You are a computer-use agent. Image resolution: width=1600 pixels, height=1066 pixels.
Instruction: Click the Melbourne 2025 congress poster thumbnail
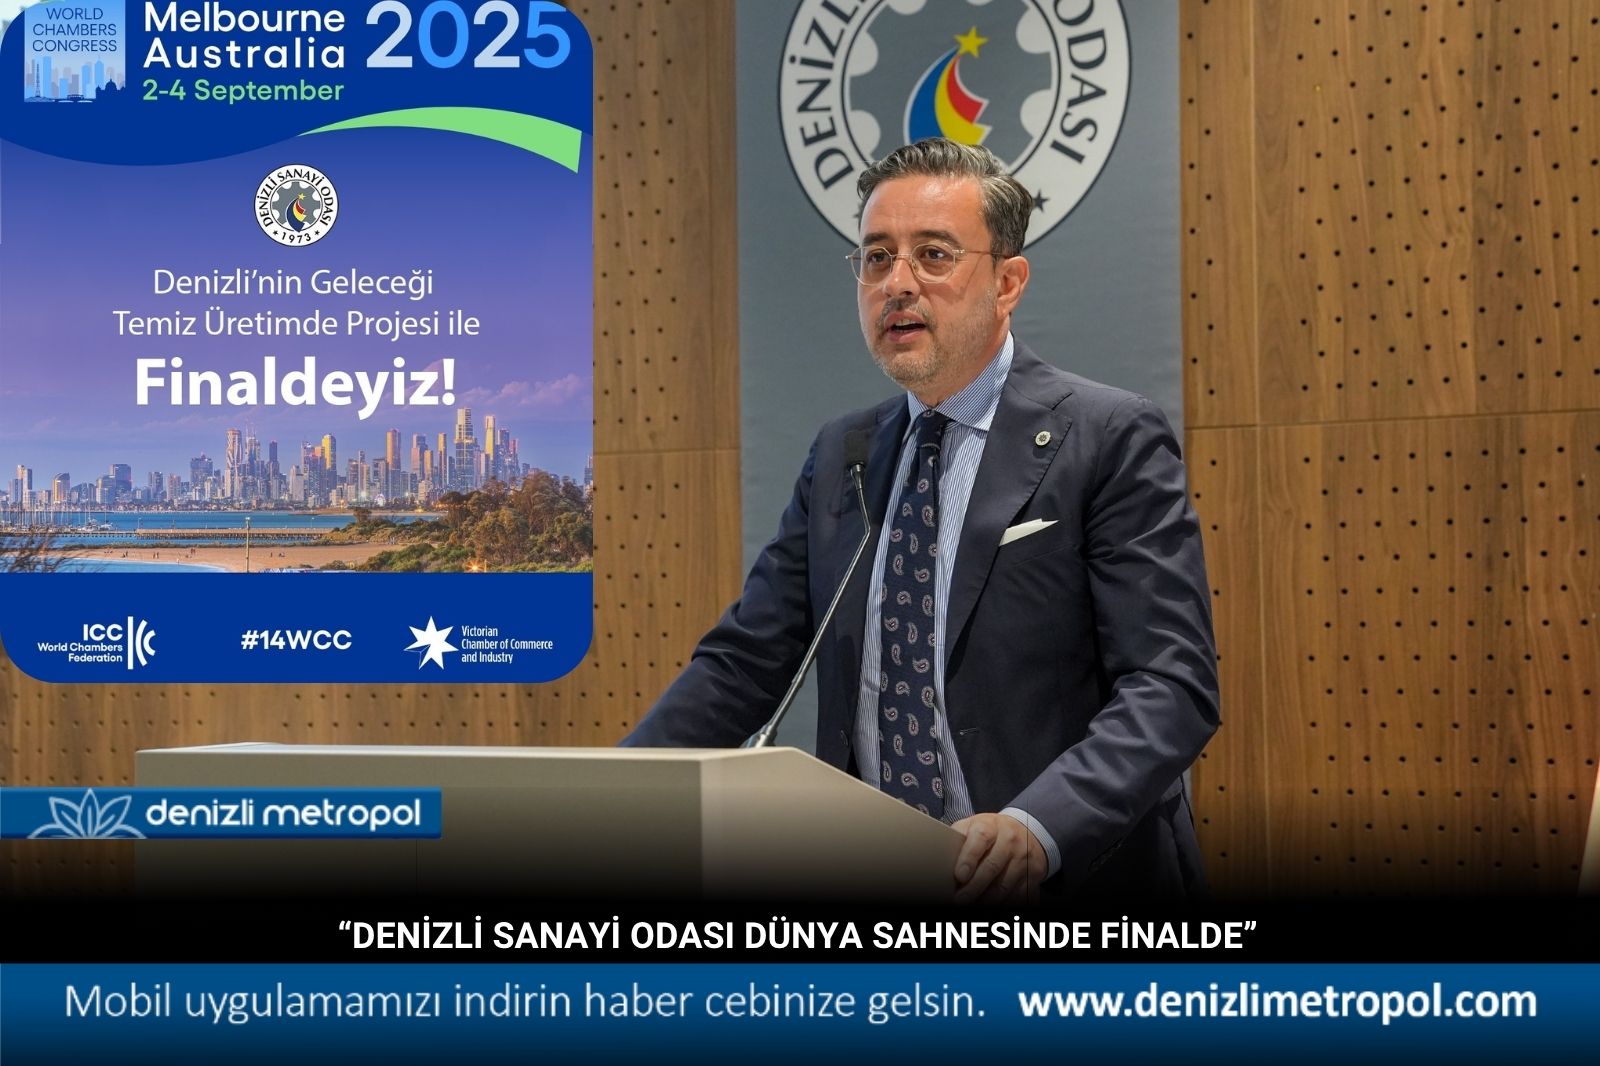296,341
